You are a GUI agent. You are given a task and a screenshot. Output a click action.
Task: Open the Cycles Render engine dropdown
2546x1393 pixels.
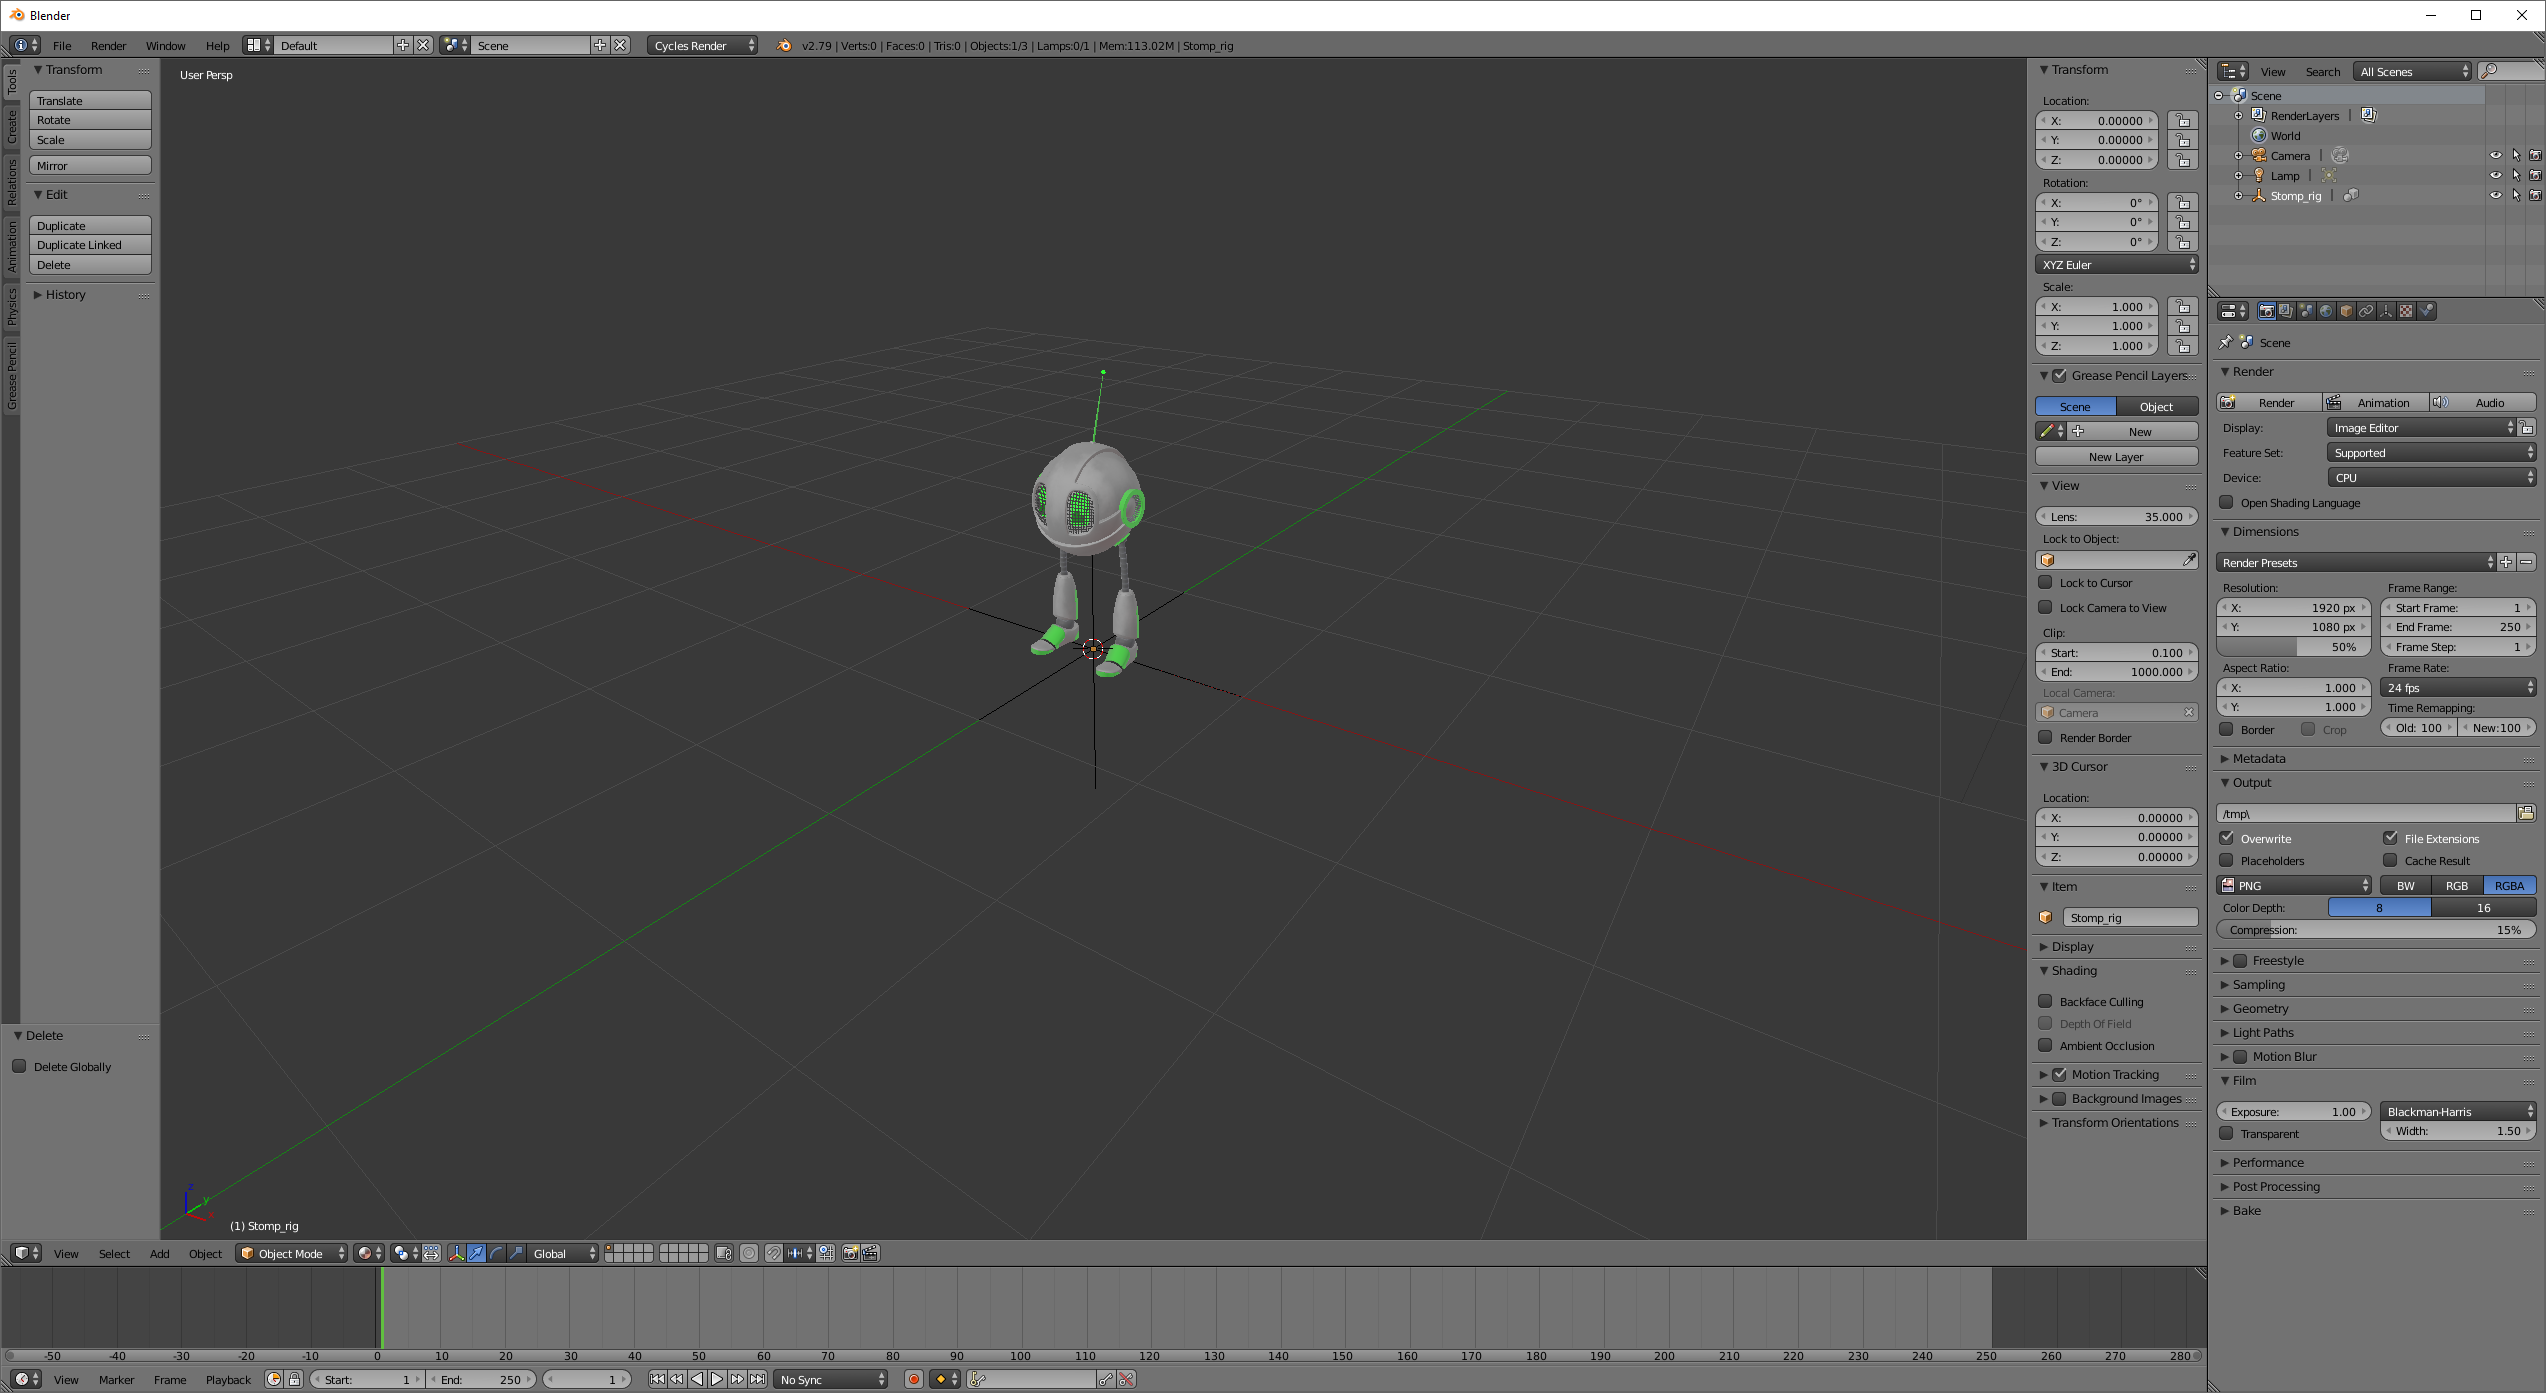(x=702, y=46)
